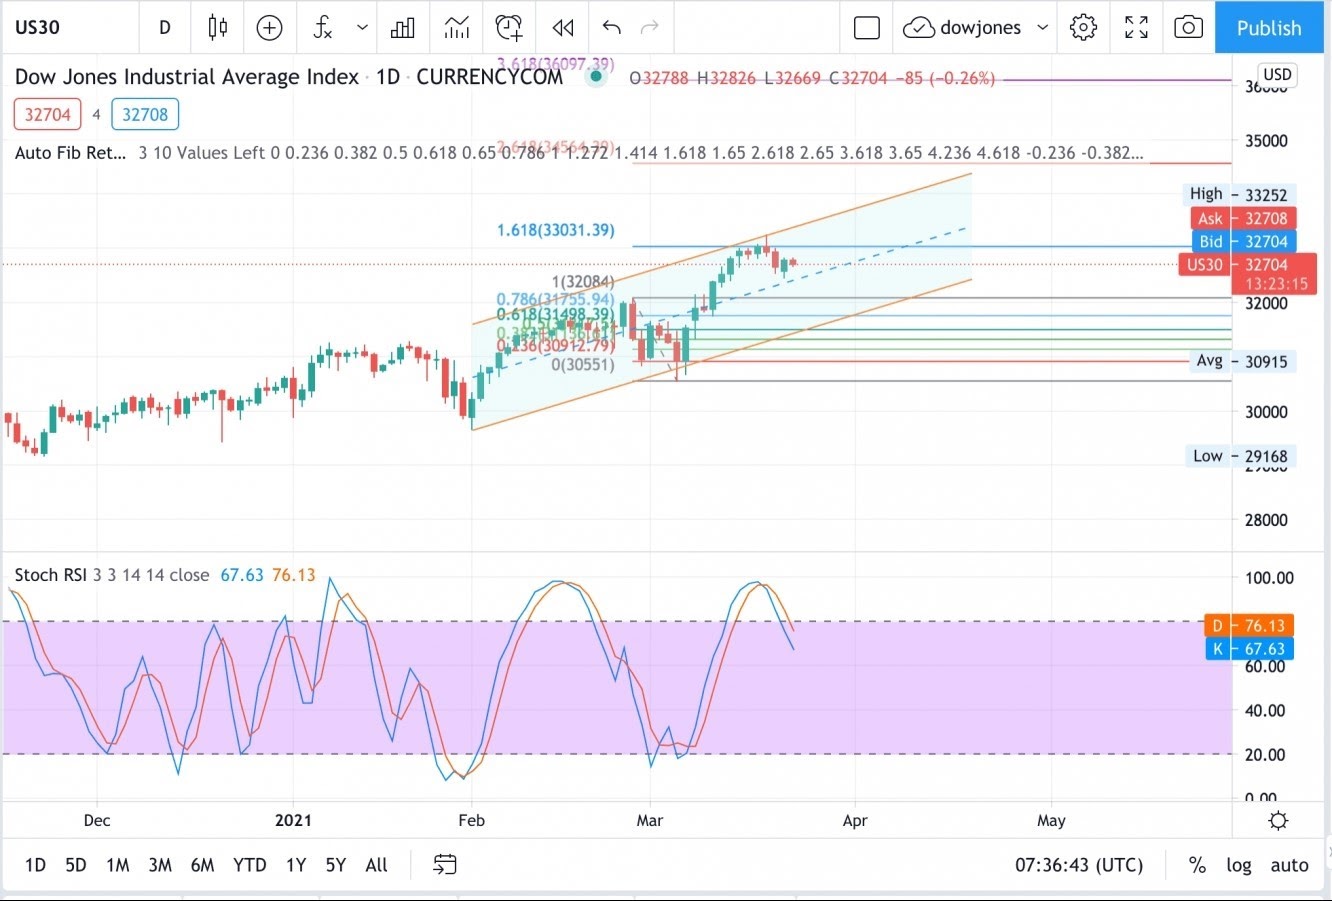Click the Apr date on the time axis
The height and width of the screenshot is (901, 1332).
(x=855, y=820)
